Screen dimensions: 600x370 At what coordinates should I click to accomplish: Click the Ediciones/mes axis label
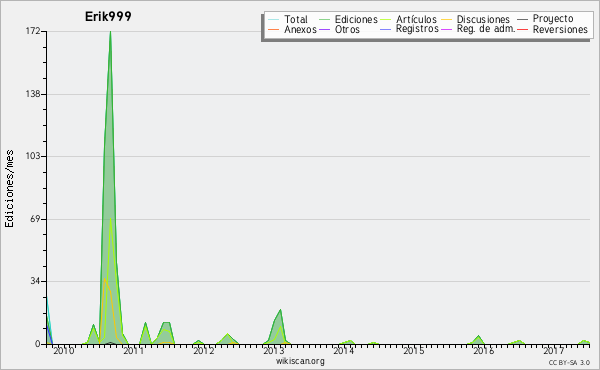(x=9, y=189)
